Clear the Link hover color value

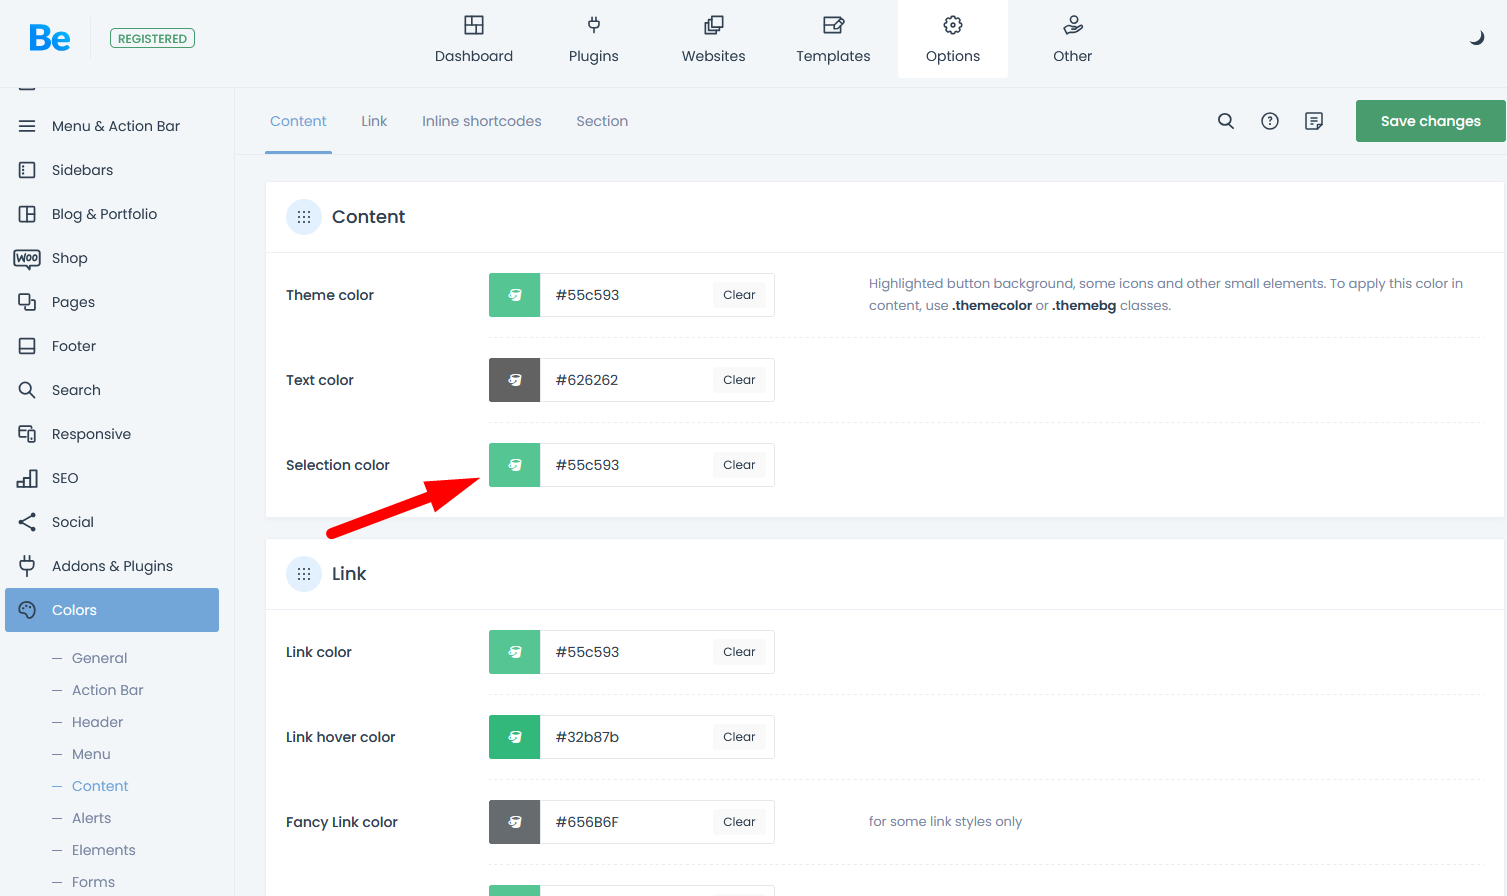pos(739,737)
